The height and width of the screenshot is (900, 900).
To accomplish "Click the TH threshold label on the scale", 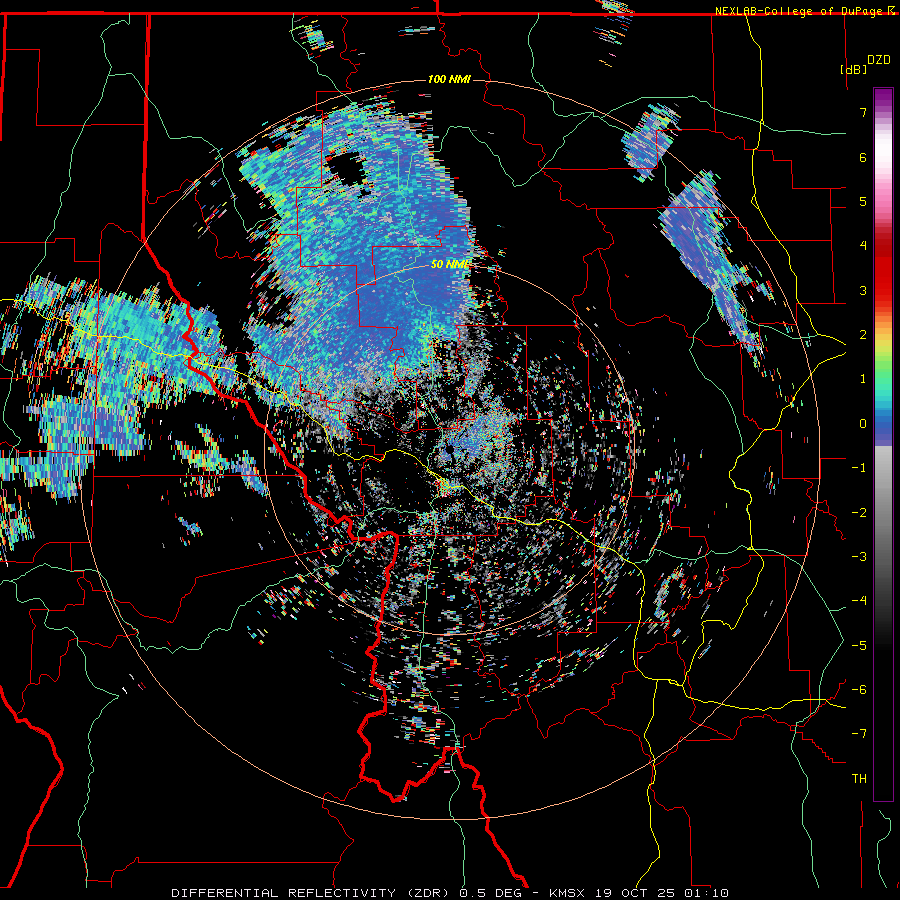I will (x=859, y=779).
